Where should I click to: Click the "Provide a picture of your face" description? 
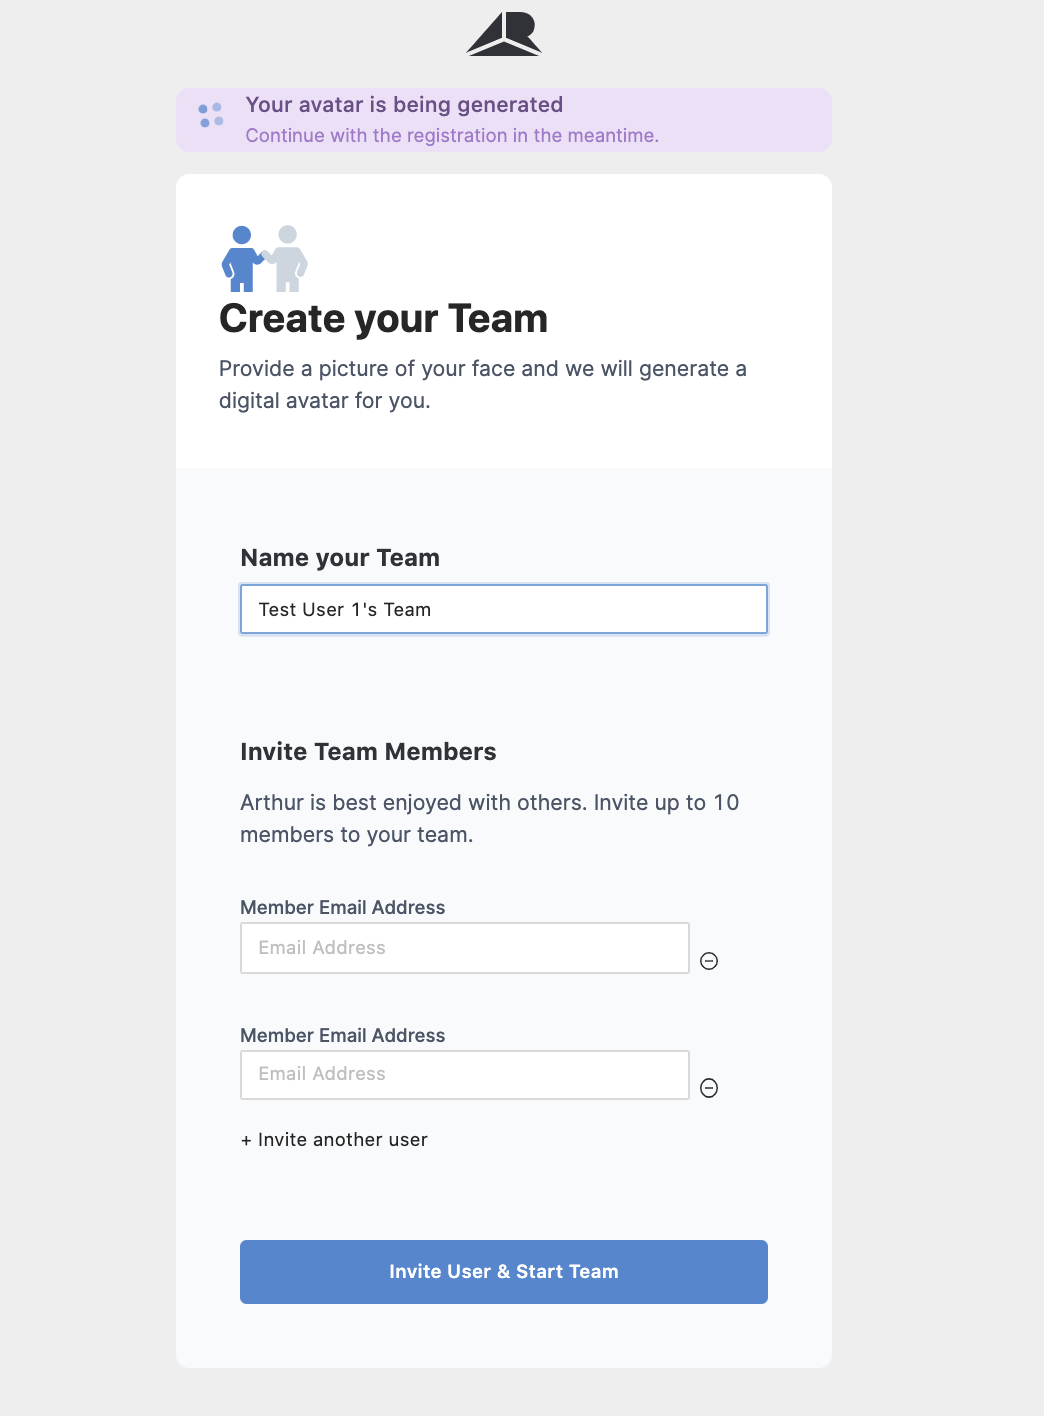click(482, 384)
